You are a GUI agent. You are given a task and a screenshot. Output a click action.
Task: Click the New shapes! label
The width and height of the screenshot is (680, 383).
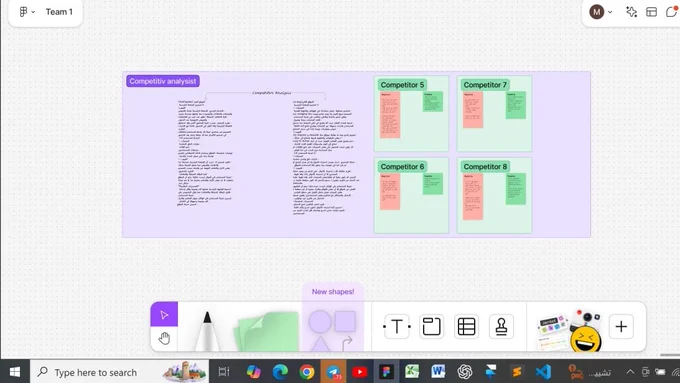pos(333,291)
